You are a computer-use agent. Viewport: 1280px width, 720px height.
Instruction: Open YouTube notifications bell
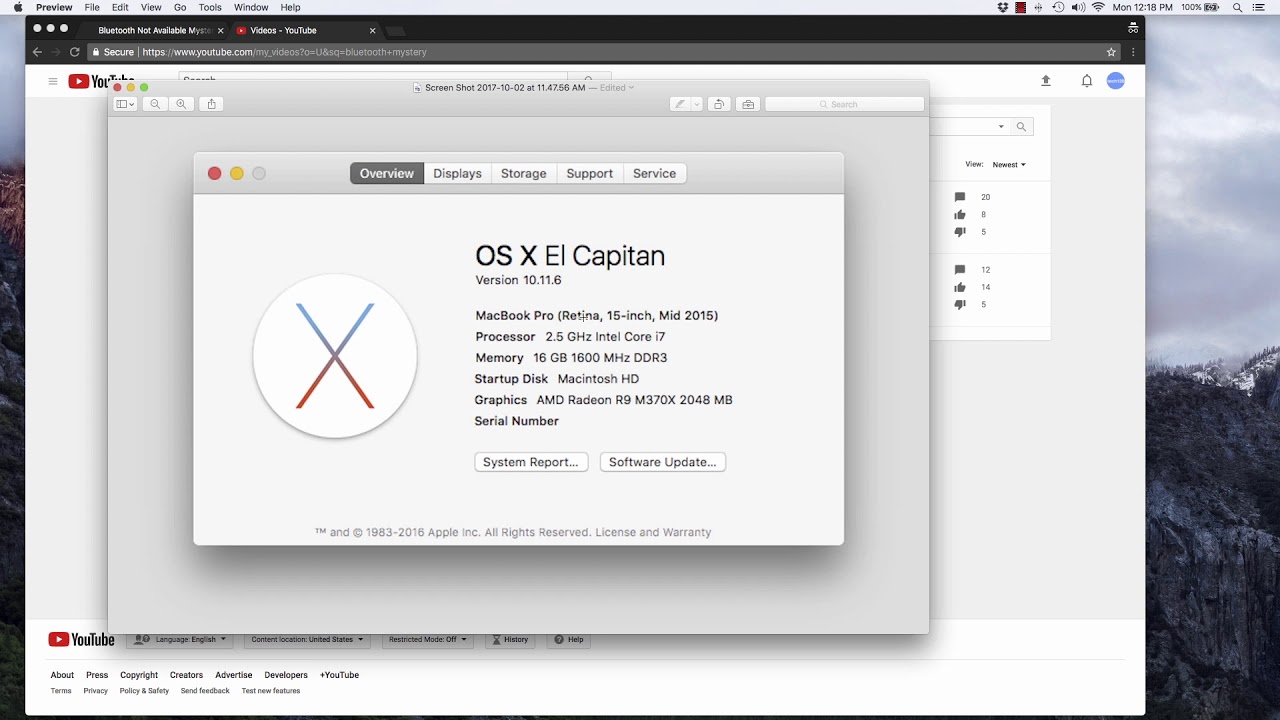click(1087, 81)
